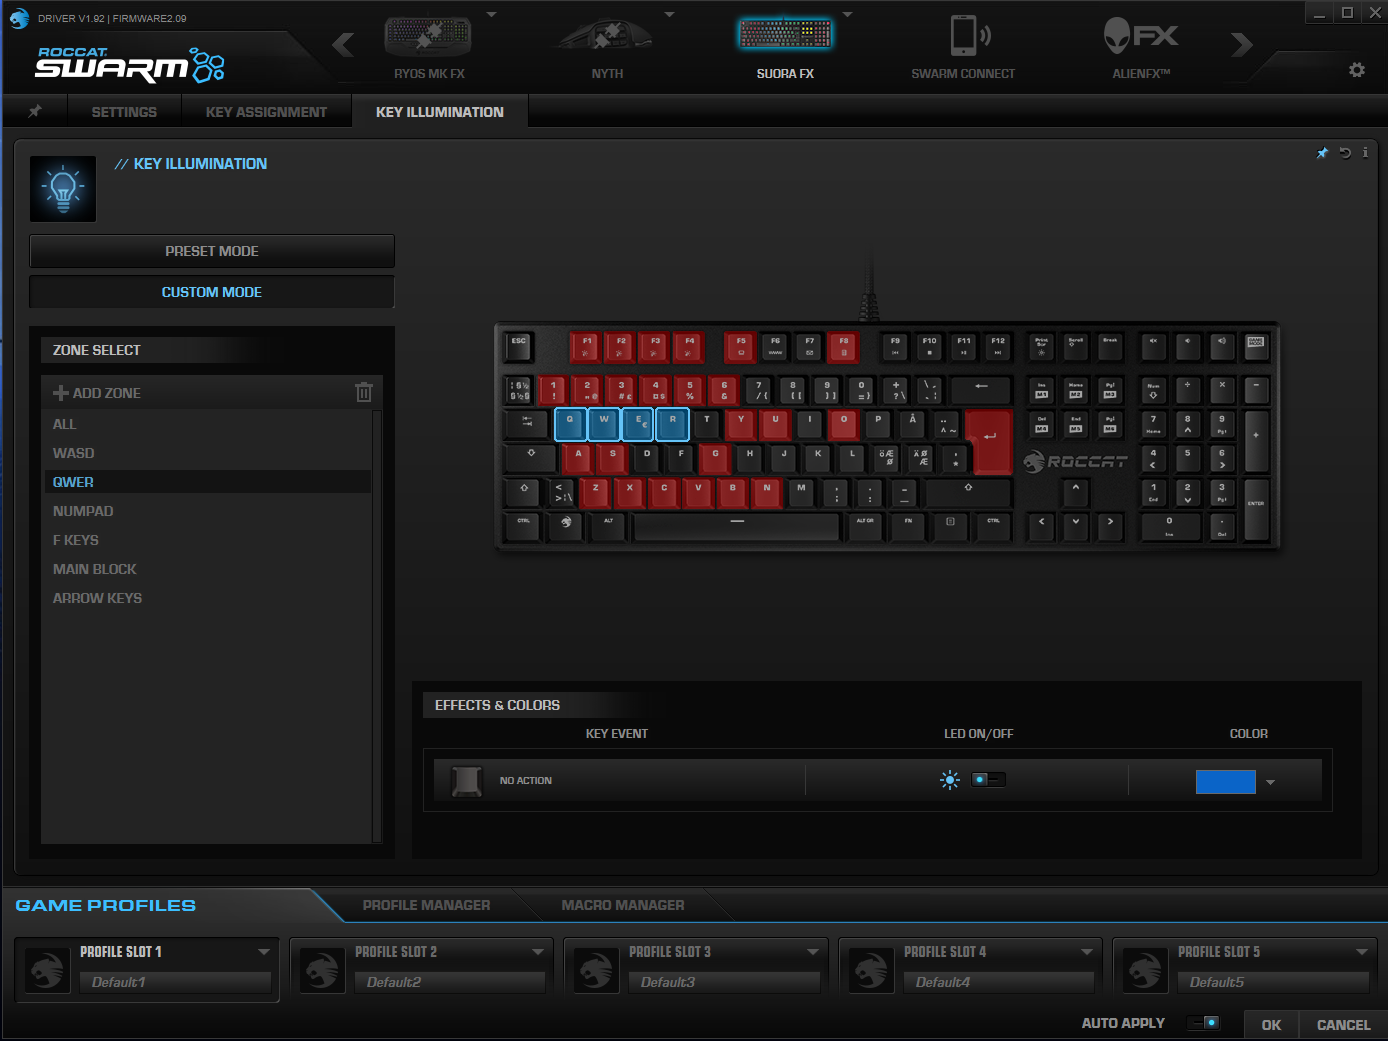Viewport: 1388px width, 1041px height.
Task: Click the reset arrow icon in panel
Action: 1345,153
